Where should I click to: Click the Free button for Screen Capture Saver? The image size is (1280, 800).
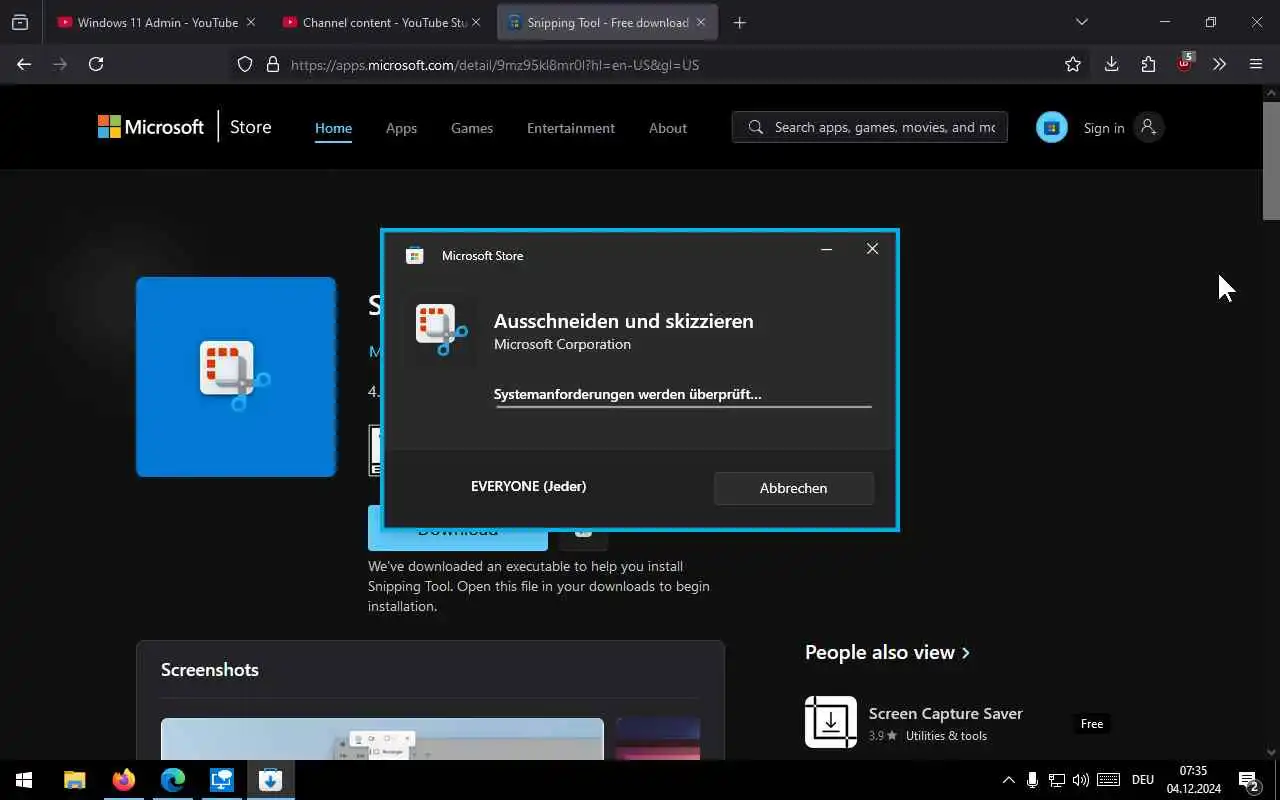coord(1092,724)
